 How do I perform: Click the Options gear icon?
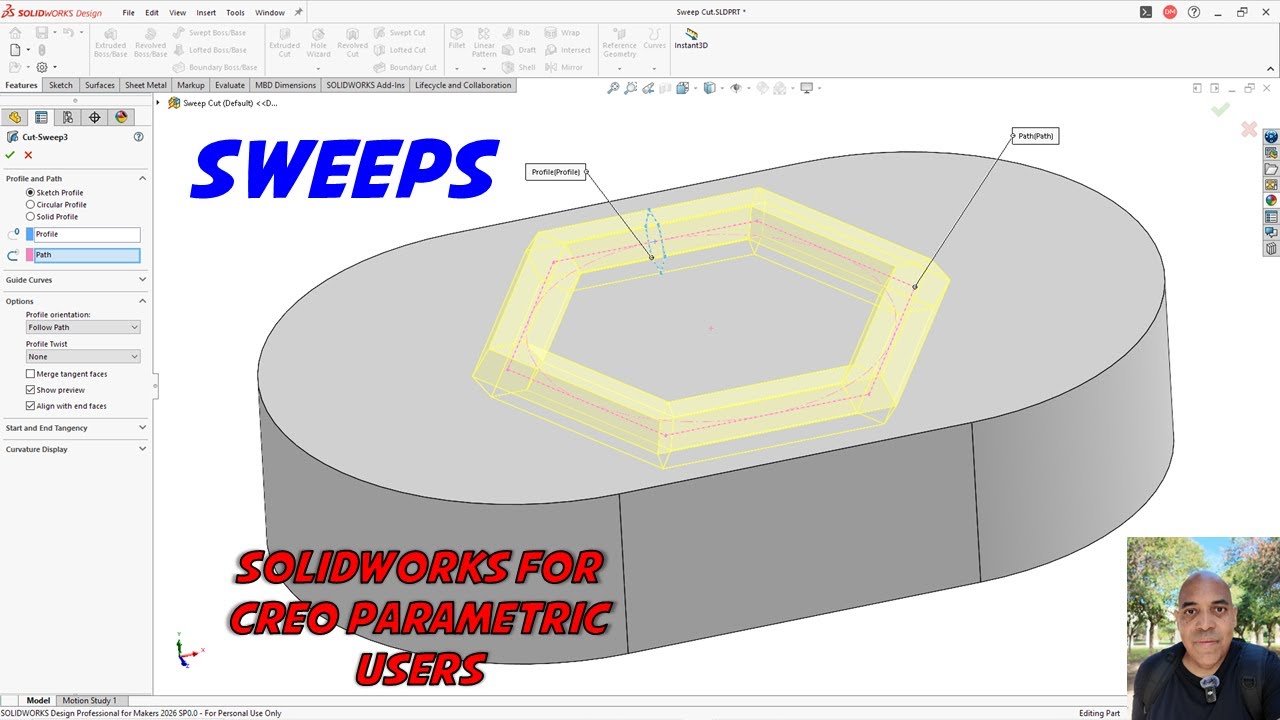41,67
